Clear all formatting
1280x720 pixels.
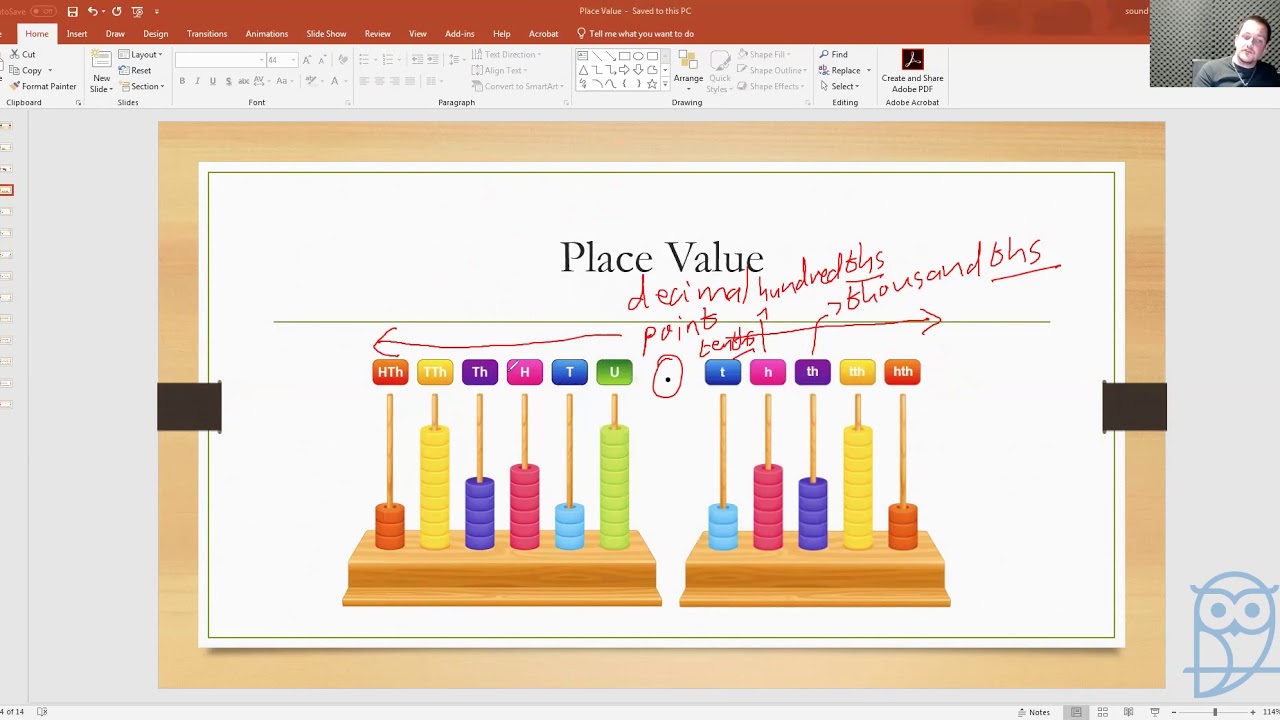point(342,60)
